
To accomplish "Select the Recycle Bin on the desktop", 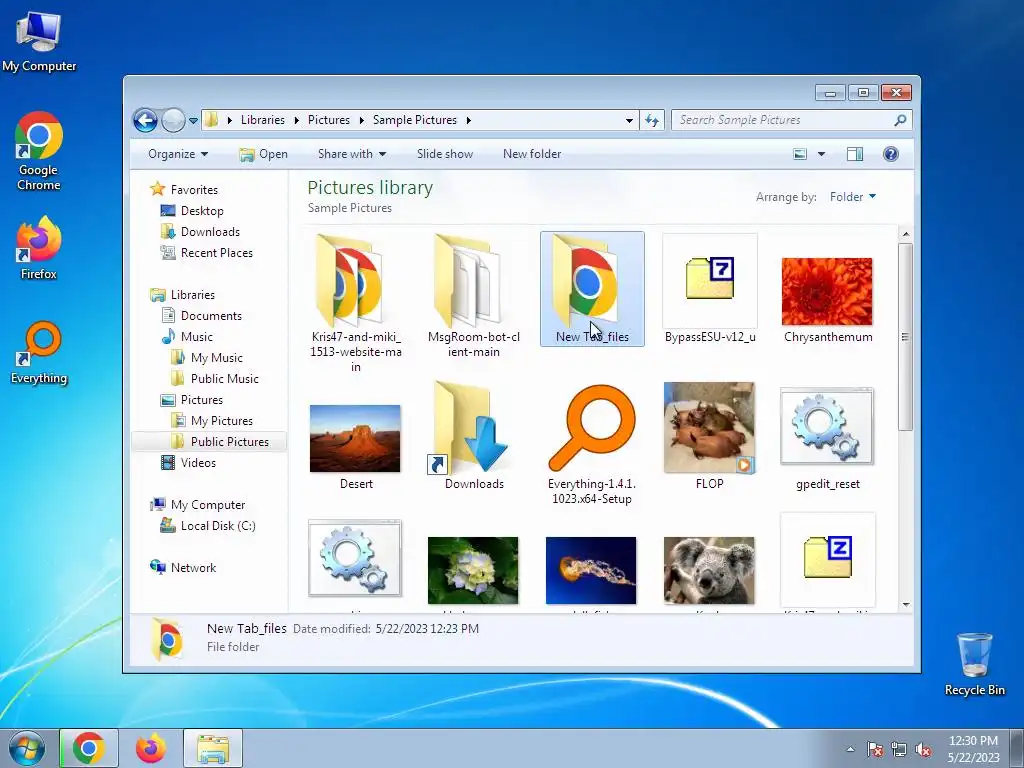I will [x=974, y=664].
